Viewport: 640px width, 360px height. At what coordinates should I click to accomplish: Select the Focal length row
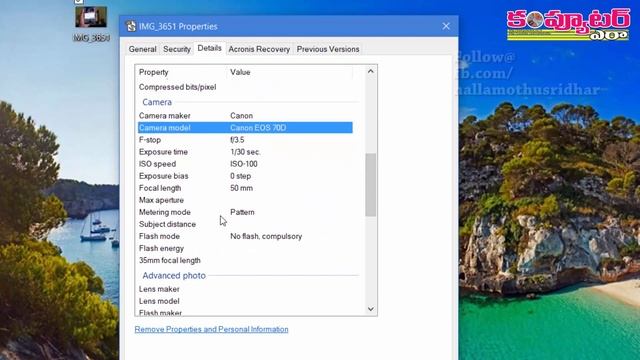click(x=245, y=188)
